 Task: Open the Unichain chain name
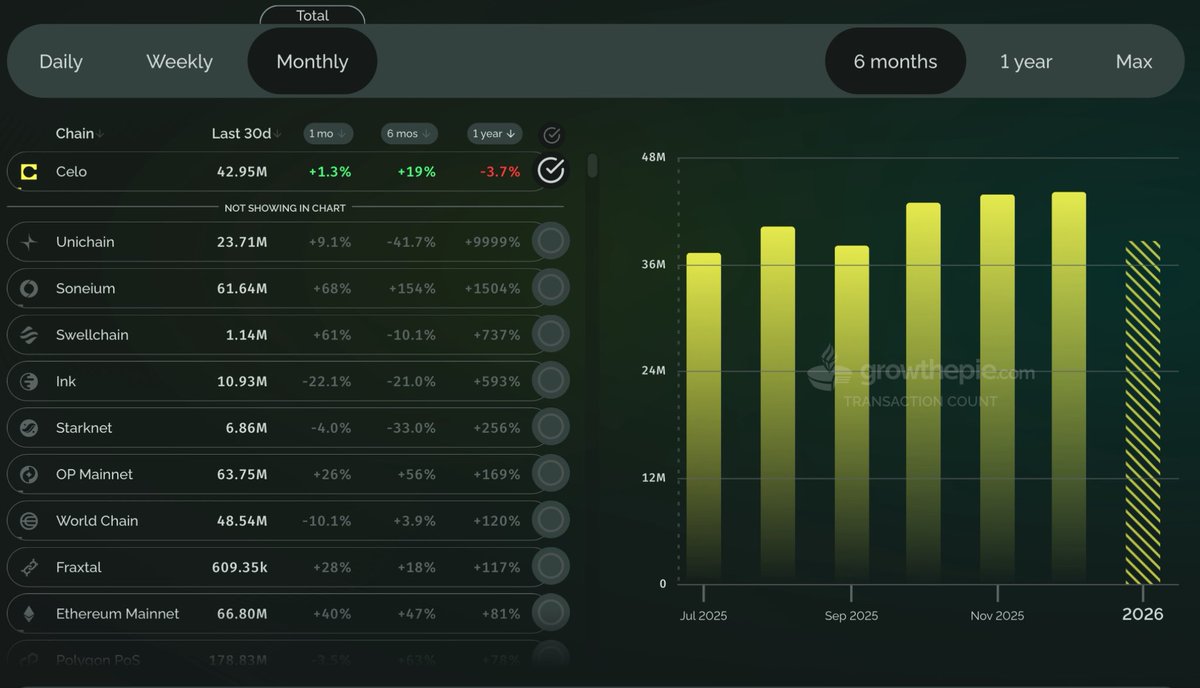pos(85,242)
